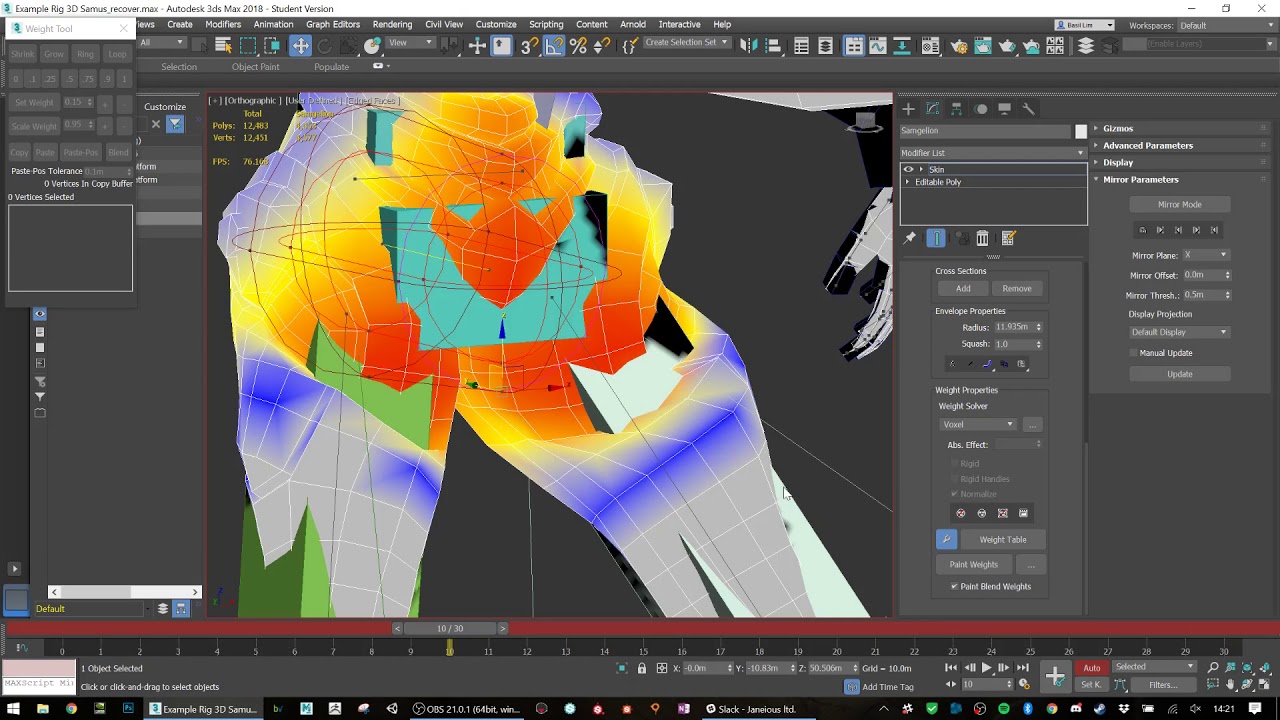Toggle Mirror Mode

coord(1179,204)
